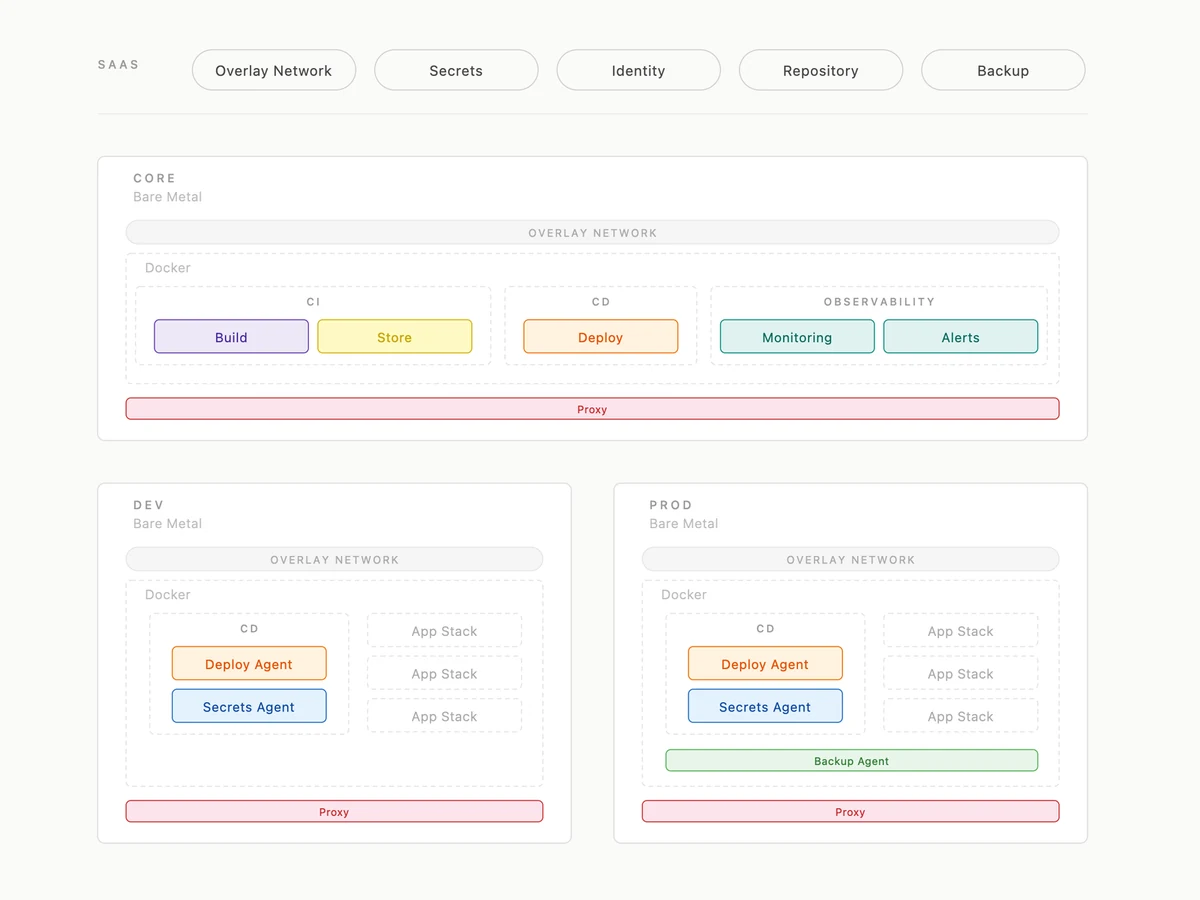Click the CD label in Dev
Image resolution: width=1200 pixels, height=900 pixels.
click(249, 629)
